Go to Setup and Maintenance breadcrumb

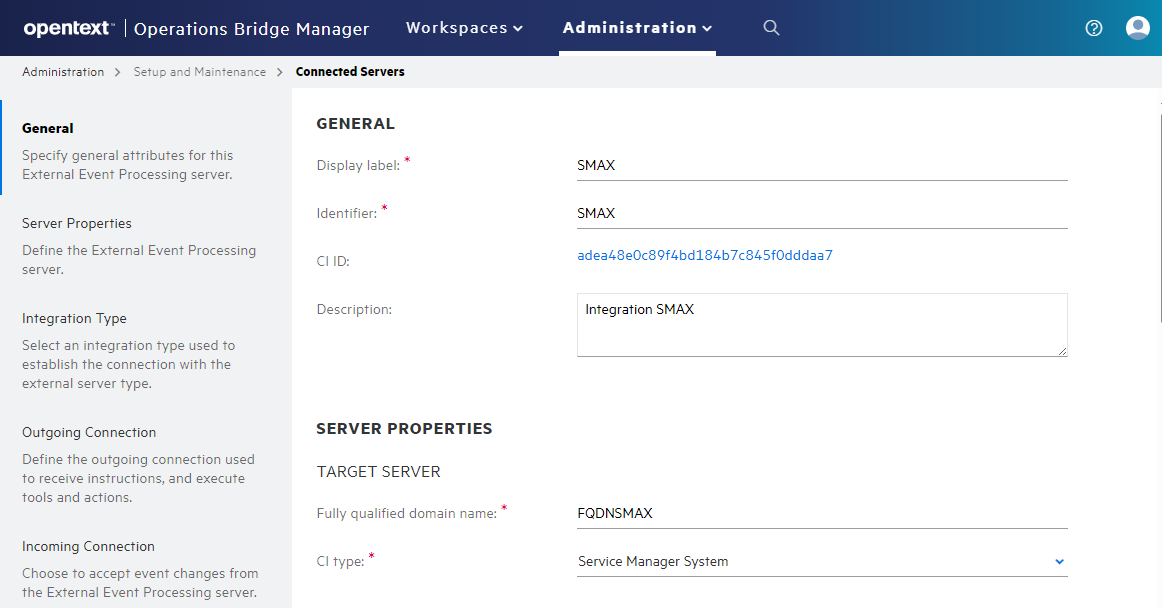point(200,72)
